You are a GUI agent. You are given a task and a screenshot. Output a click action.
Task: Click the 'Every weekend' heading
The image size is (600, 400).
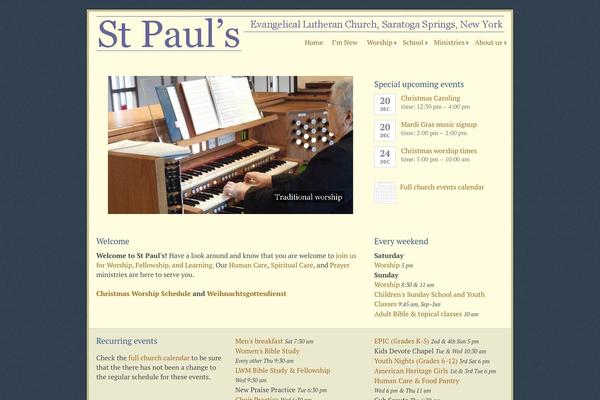(401, 242)
